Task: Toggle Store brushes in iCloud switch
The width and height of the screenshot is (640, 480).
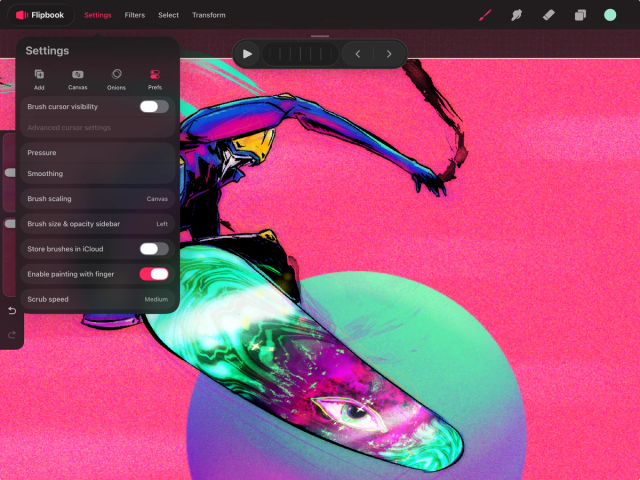Action: click(154, 249)
